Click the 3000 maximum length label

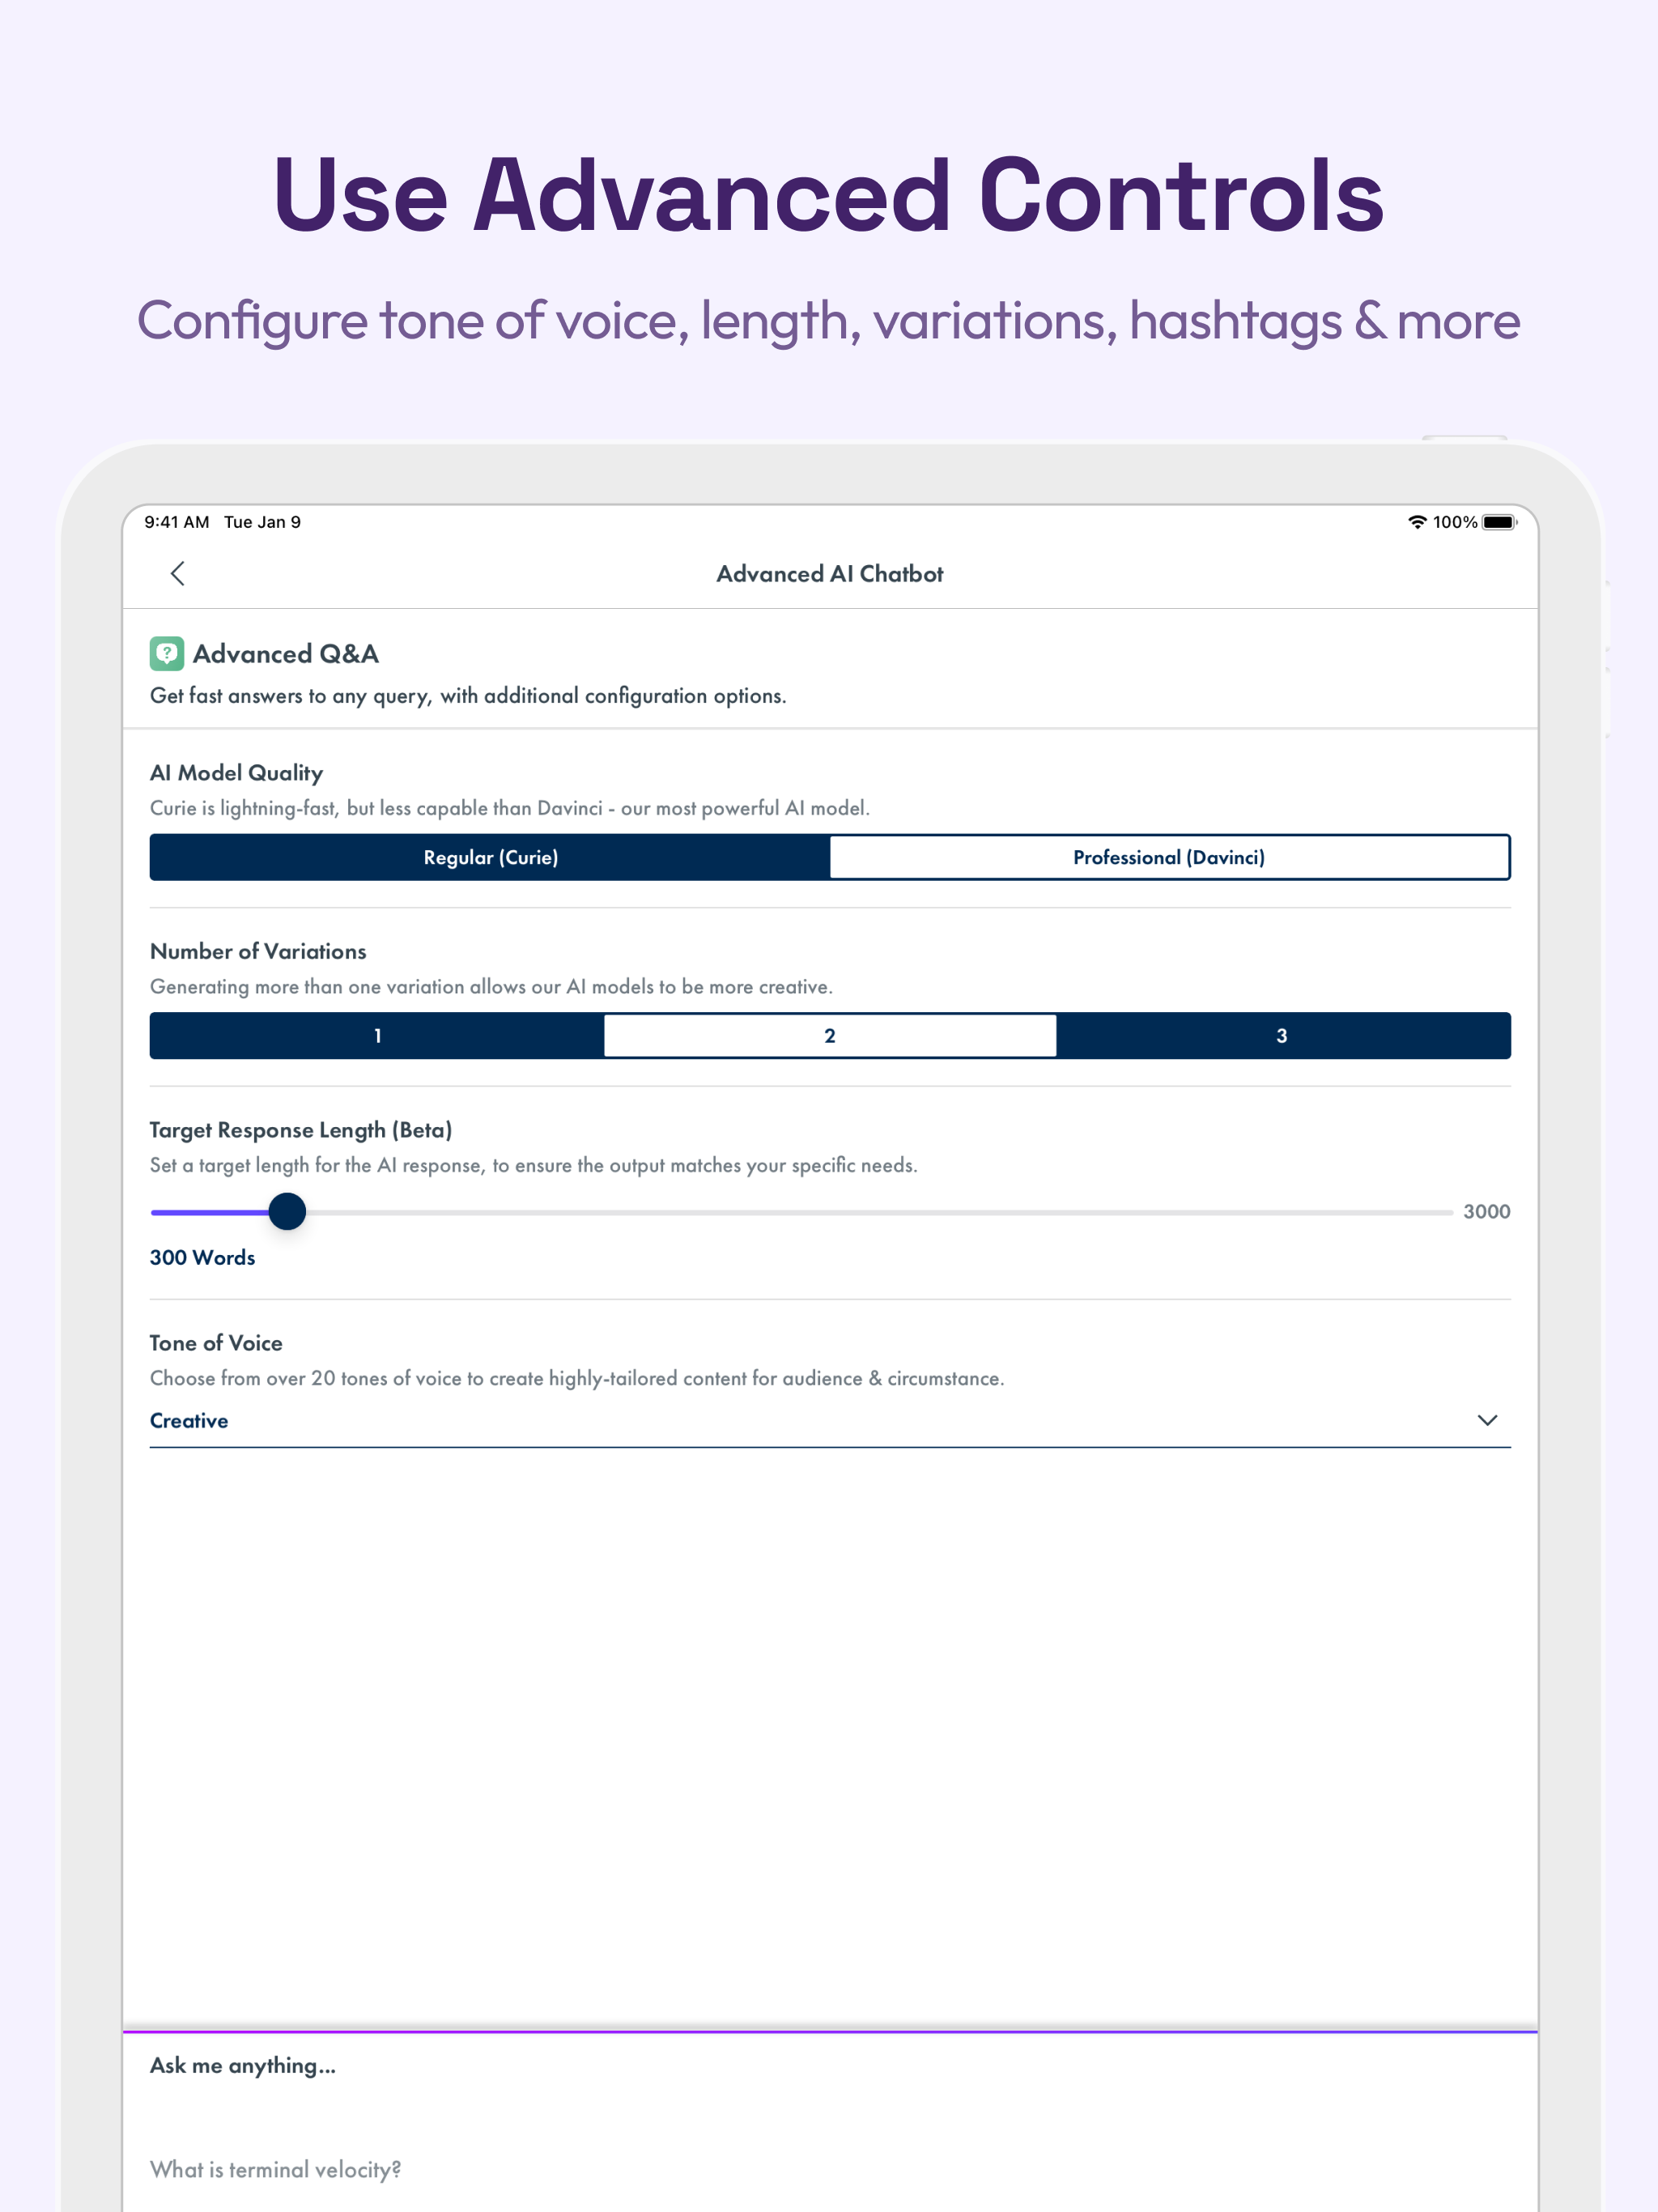coord(1486,1211)
